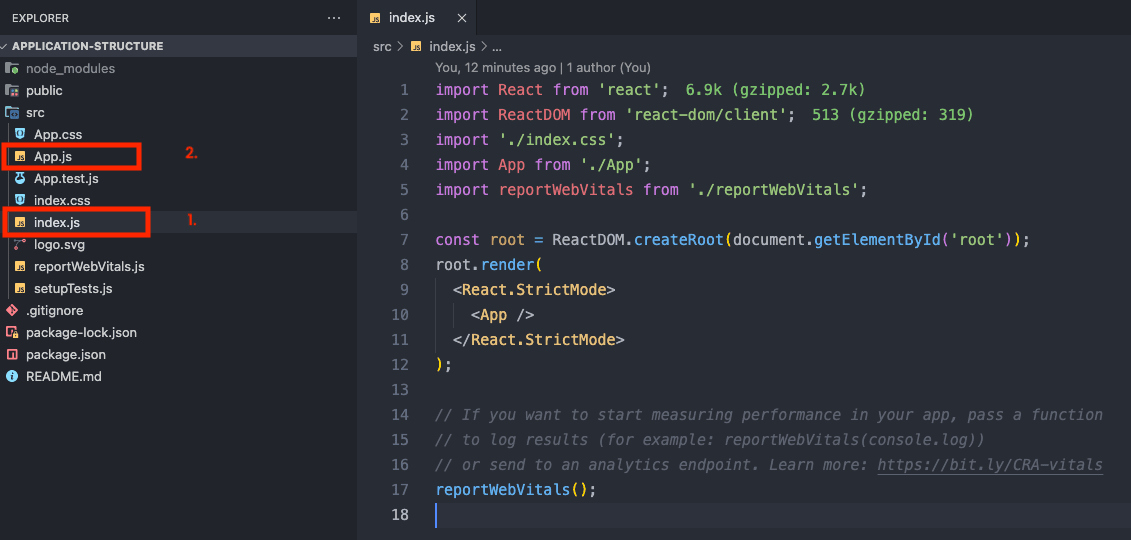The height and width of the screenshot is (540, 1131).
Task: Expand the public folder
Action: coord(44,91)
